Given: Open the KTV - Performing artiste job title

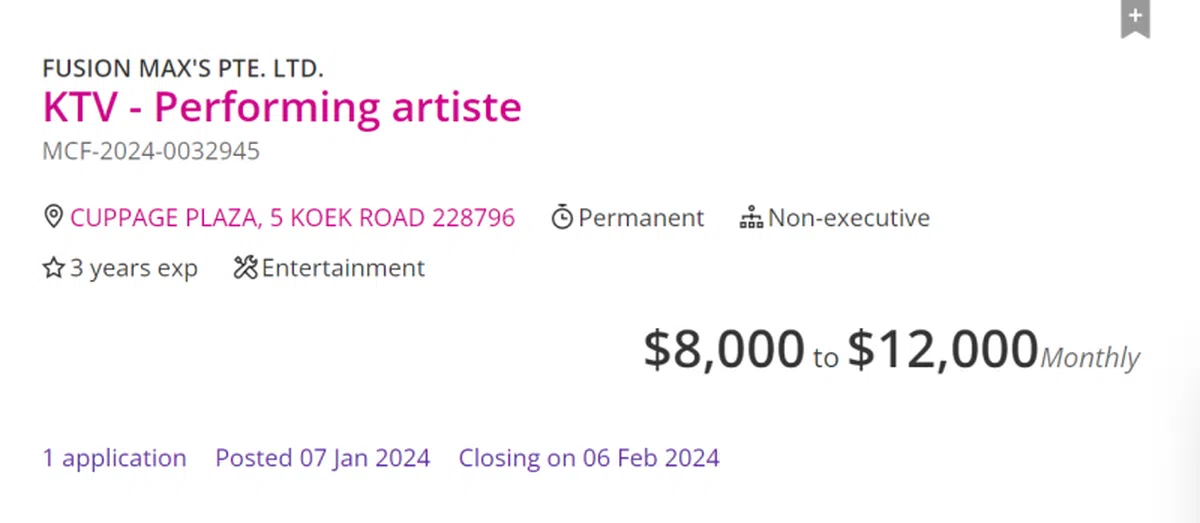Looking at the screenshot, I should pyautogui.click(x=282, y=107).
